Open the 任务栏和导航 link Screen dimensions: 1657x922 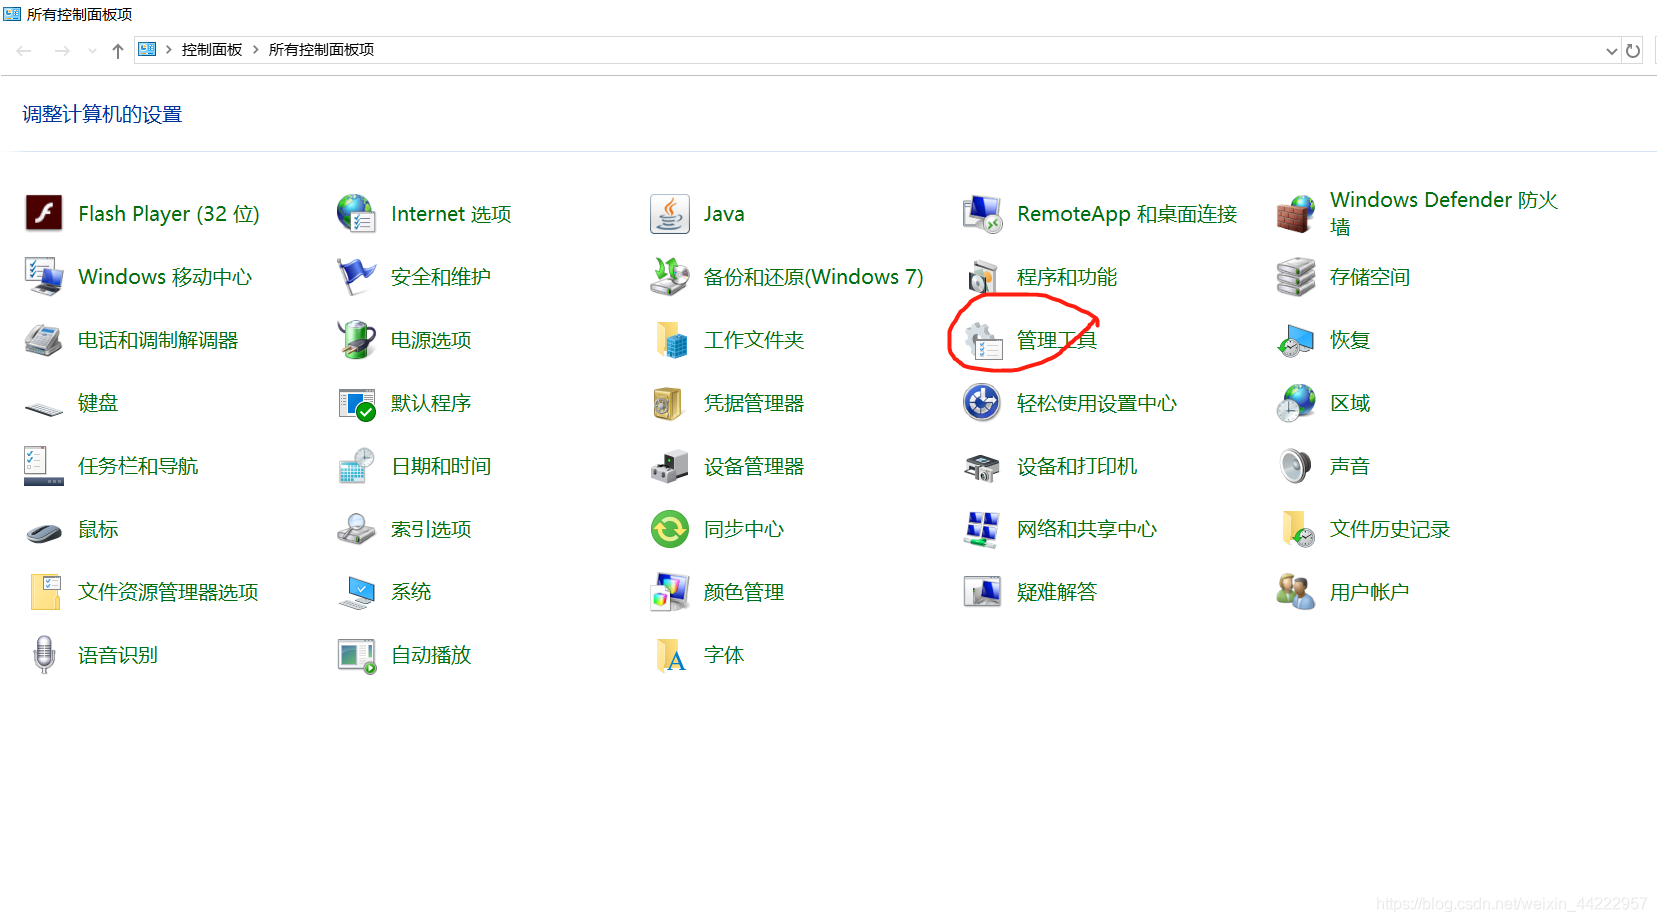[x=138, y=466]
